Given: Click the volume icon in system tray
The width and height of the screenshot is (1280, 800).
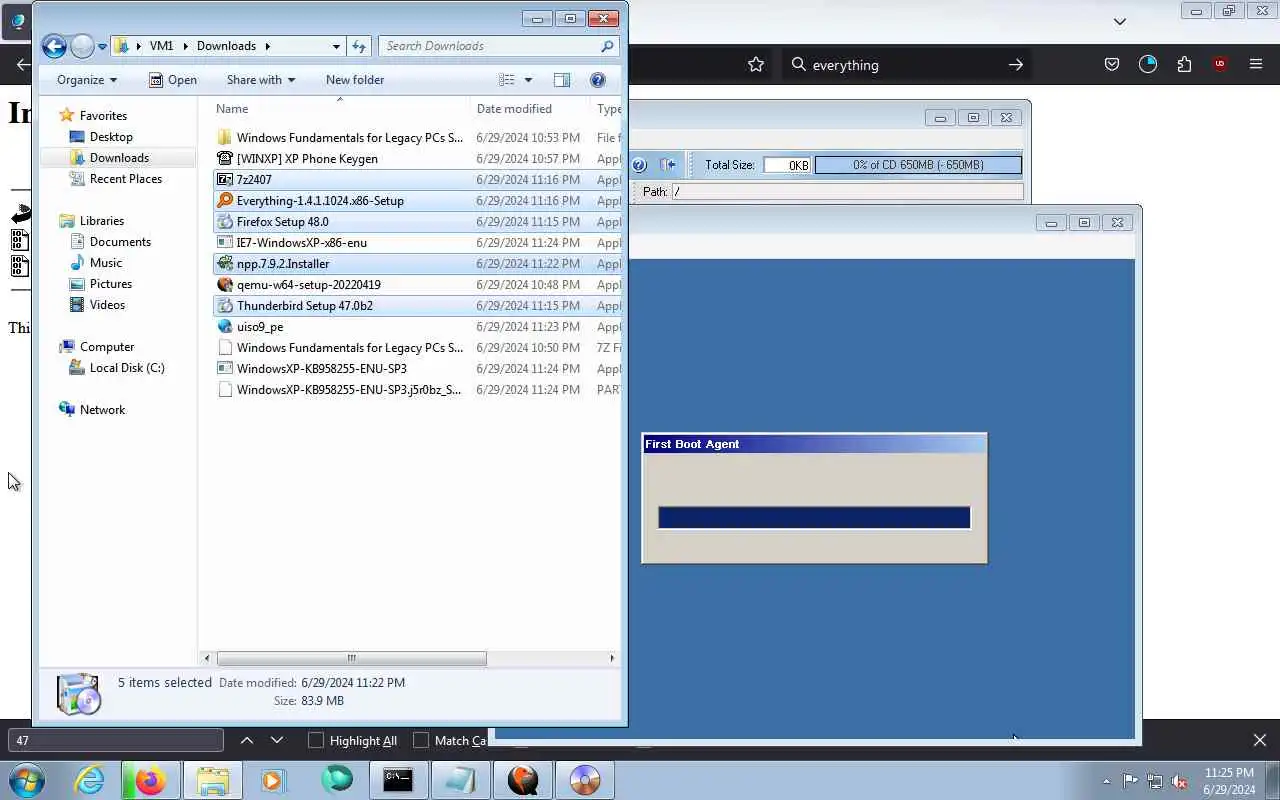Looking at the screenshot, I should (1180, 781).
